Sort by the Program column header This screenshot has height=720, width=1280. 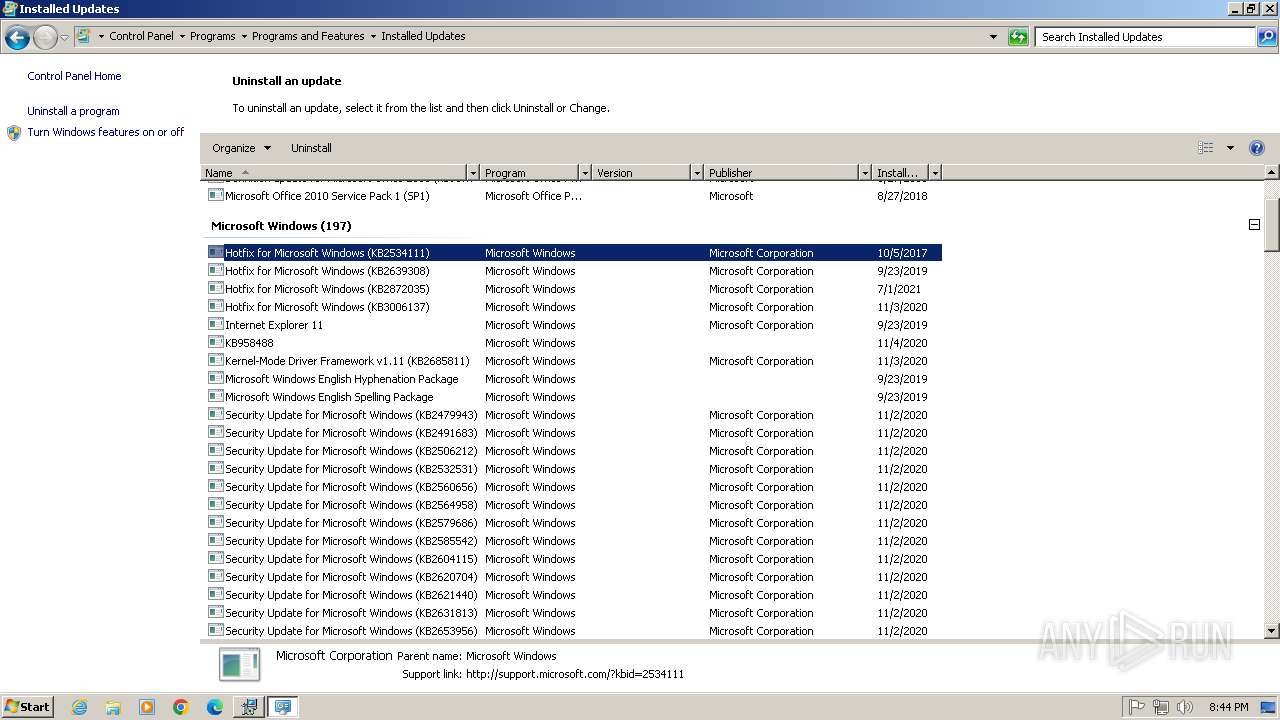tap(530, 173)
